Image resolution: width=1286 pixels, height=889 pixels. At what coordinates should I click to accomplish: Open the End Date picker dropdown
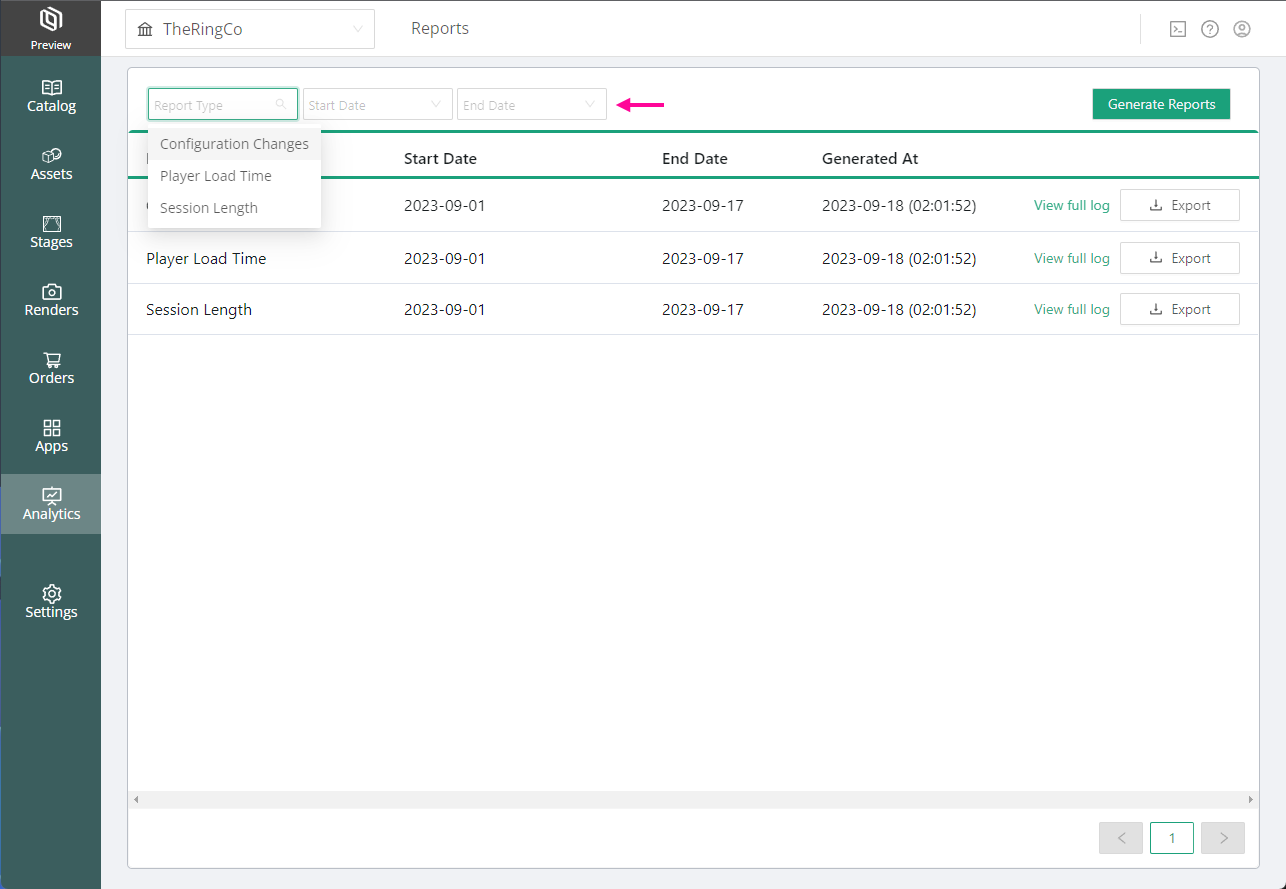531,105
